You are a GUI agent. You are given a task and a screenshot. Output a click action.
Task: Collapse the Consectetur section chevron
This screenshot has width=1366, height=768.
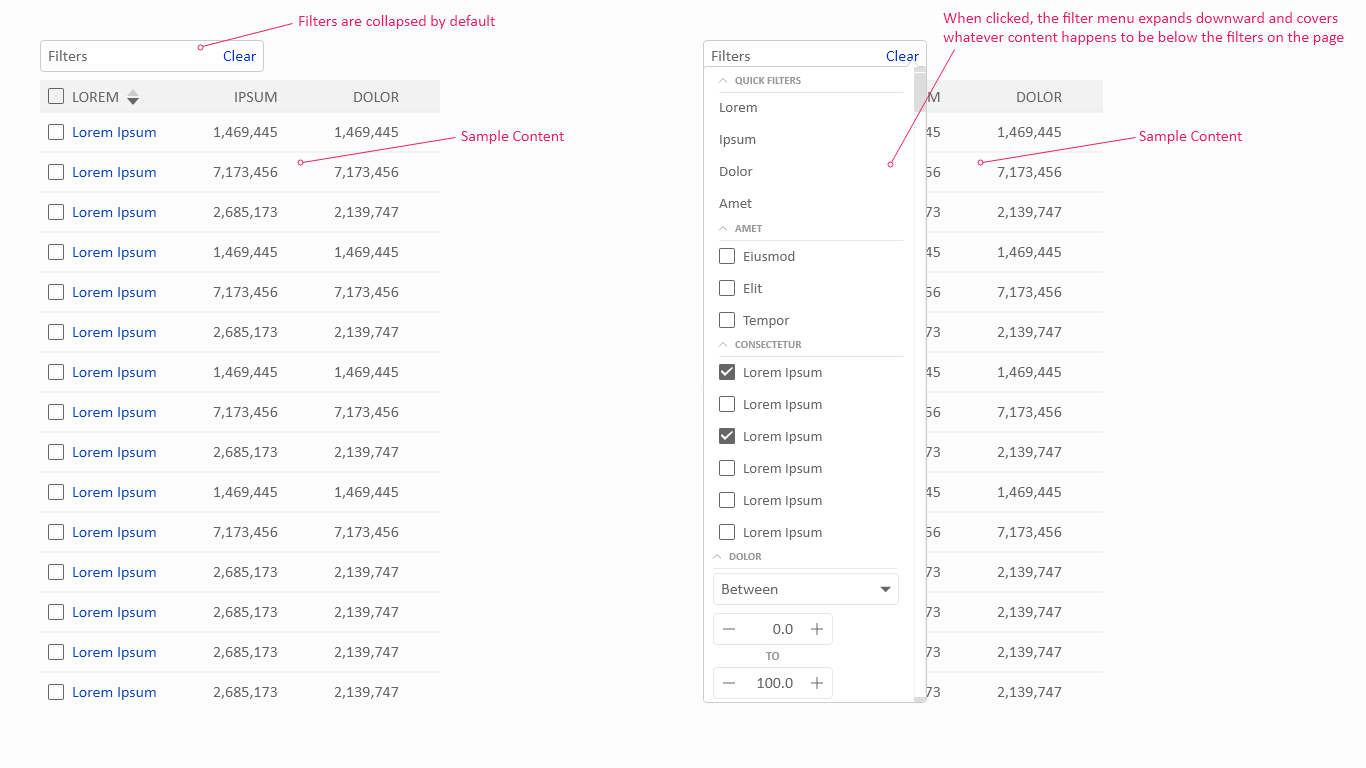coord(723,344)
